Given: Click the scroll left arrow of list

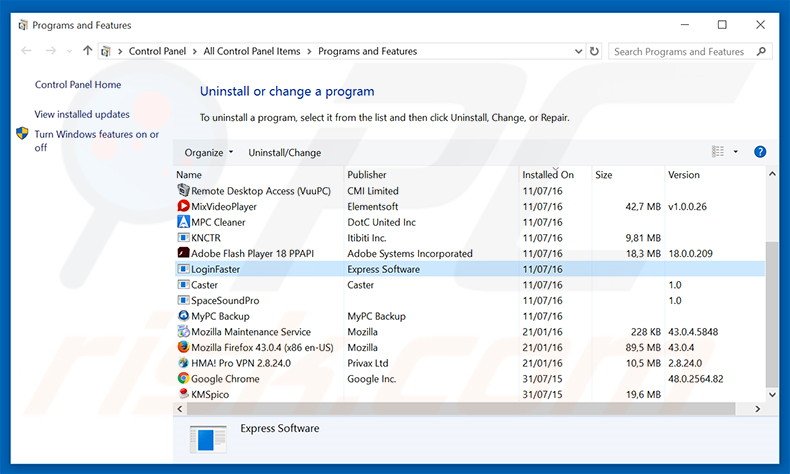Looking at the screenshot, I should pos(180,409).
